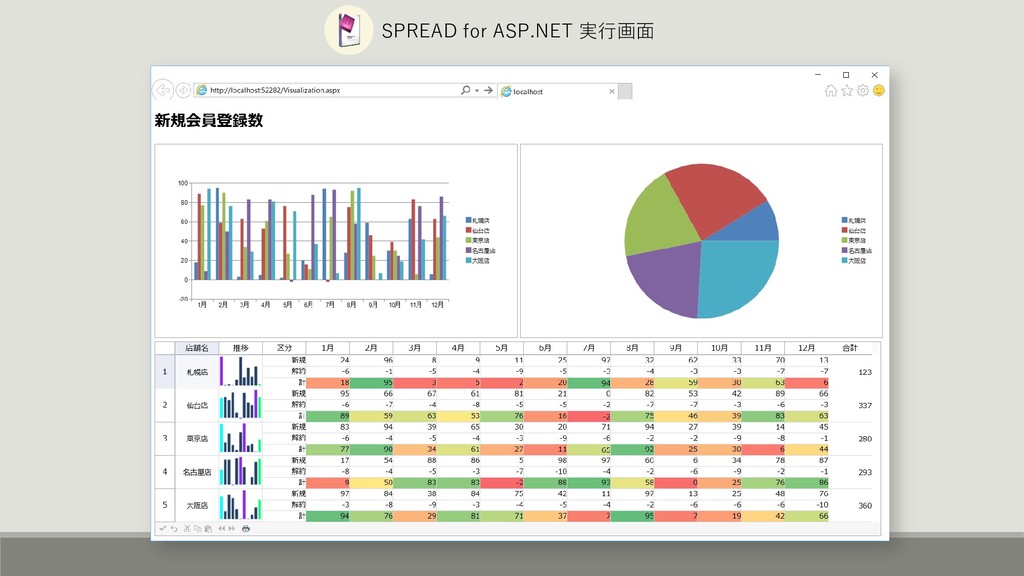Click the 合計 column header

click(x=850, y=348)
